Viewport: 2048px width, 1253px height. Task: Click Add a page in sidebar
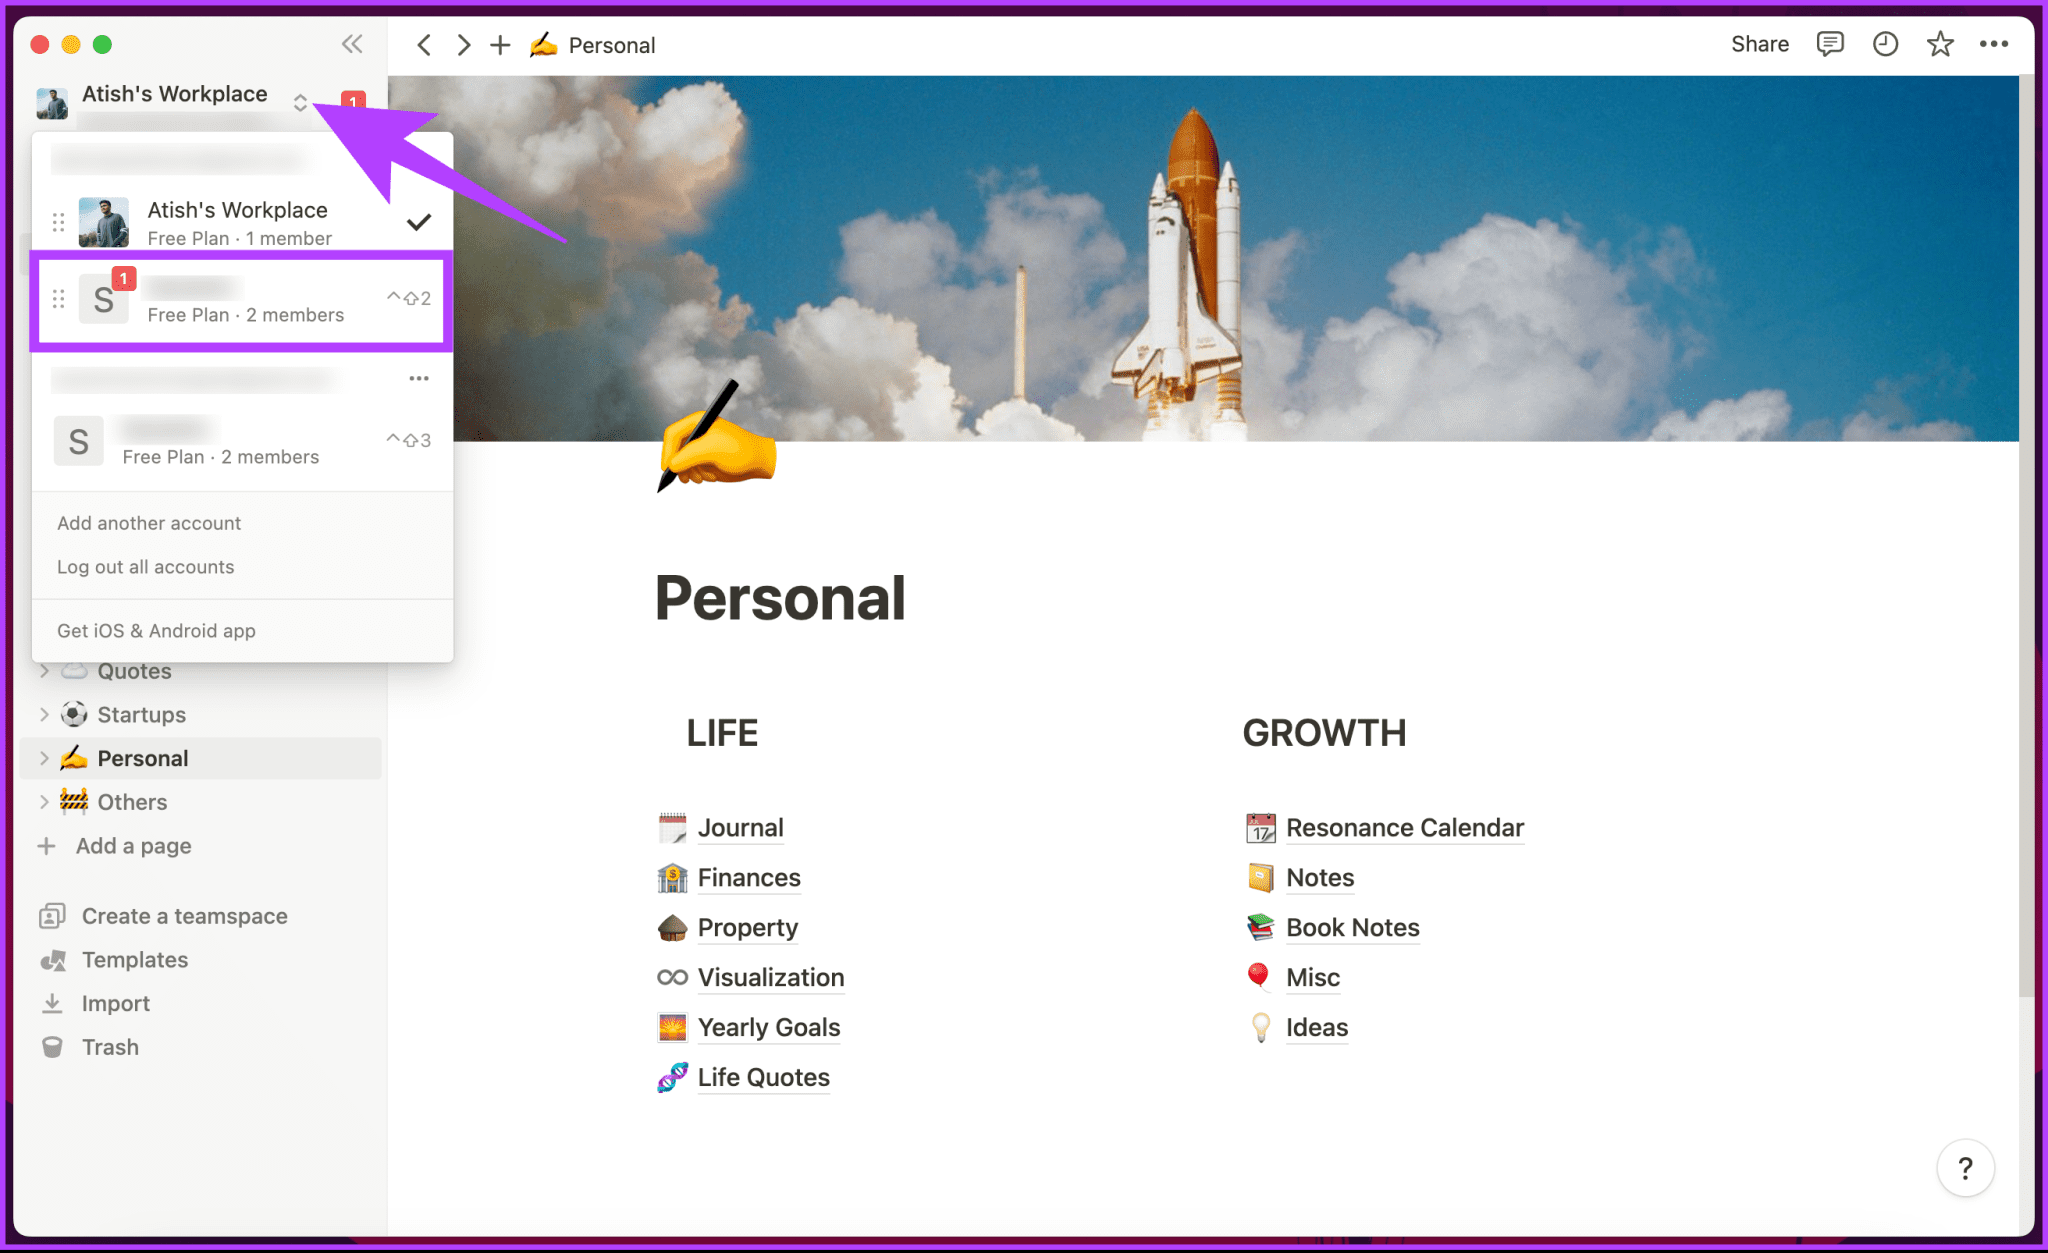130,845
